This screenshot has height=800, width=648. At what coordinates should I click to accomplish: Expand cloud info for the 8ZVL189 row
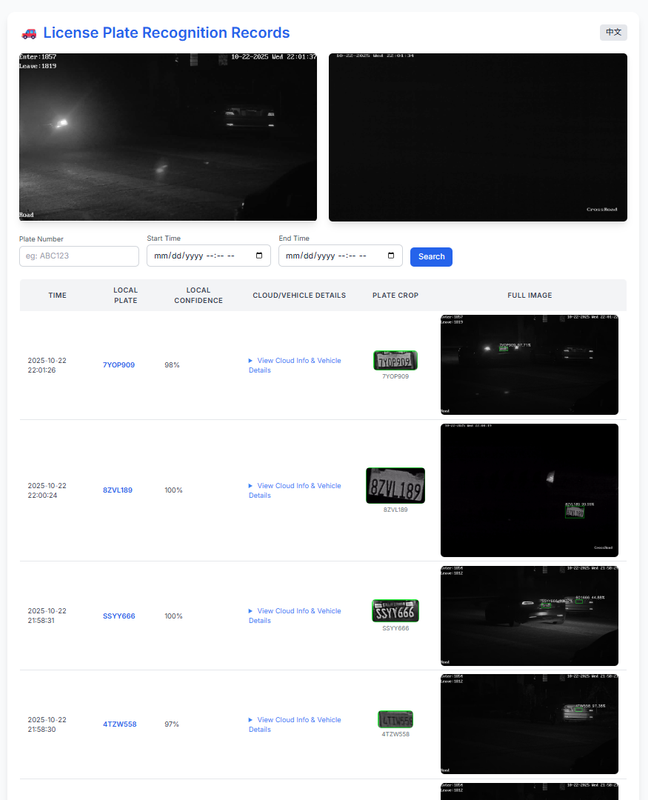pyautogui.click(x=295, y=490)
